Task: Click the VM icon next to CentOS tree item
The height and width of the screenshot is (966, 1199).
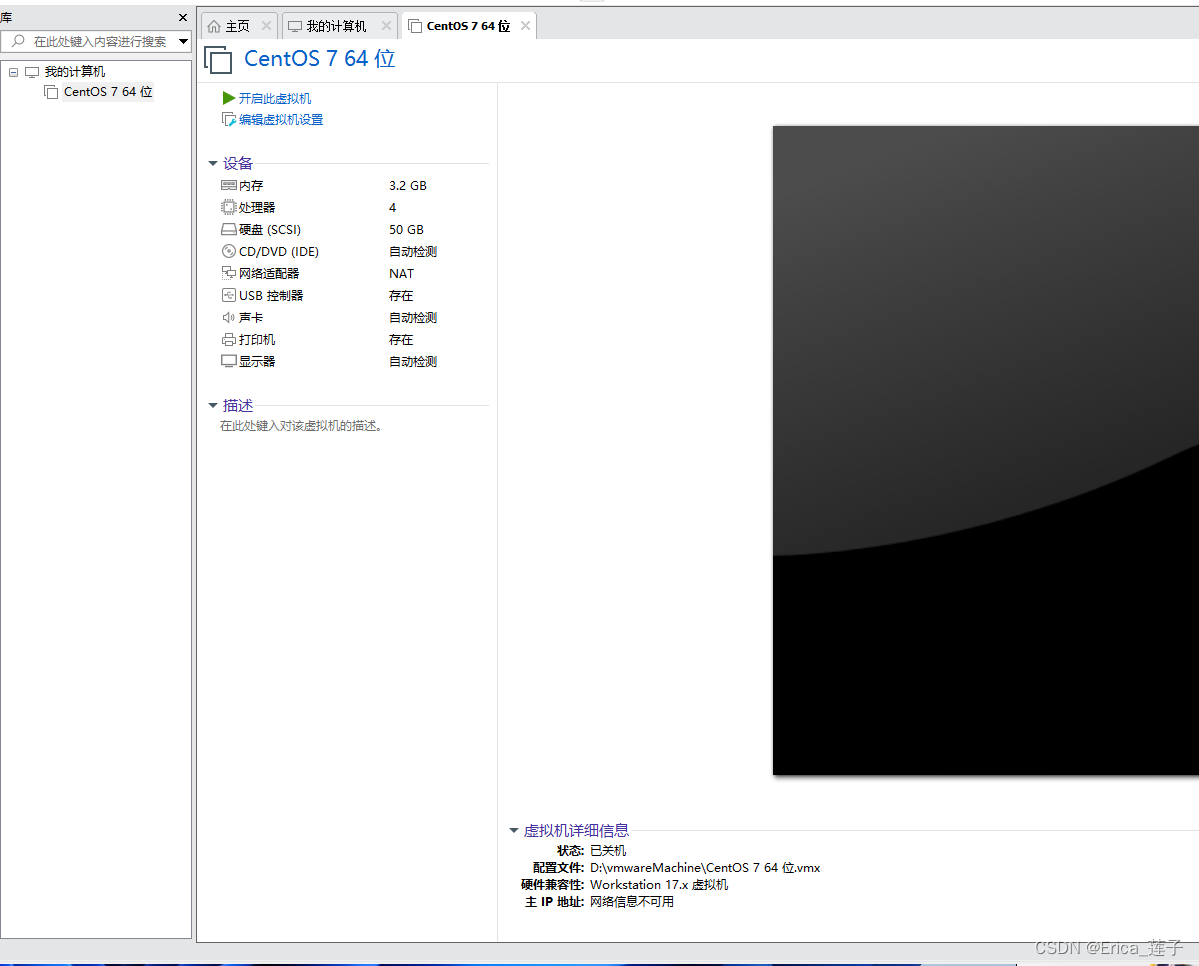Action: pos(51,92)
